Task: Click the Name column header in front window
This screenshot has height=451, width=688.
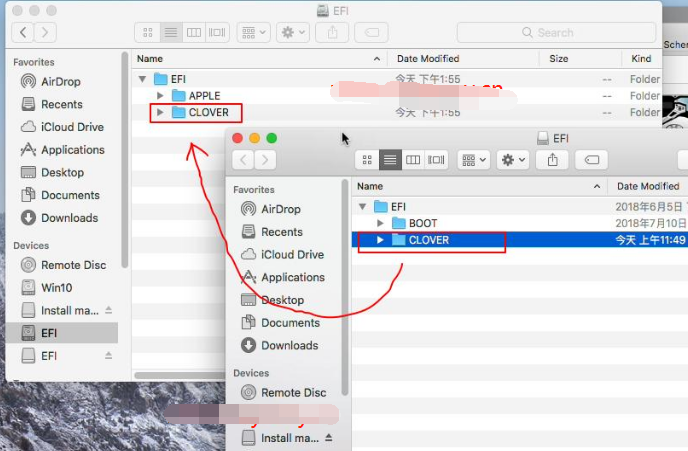Action: tap(370, 186)
